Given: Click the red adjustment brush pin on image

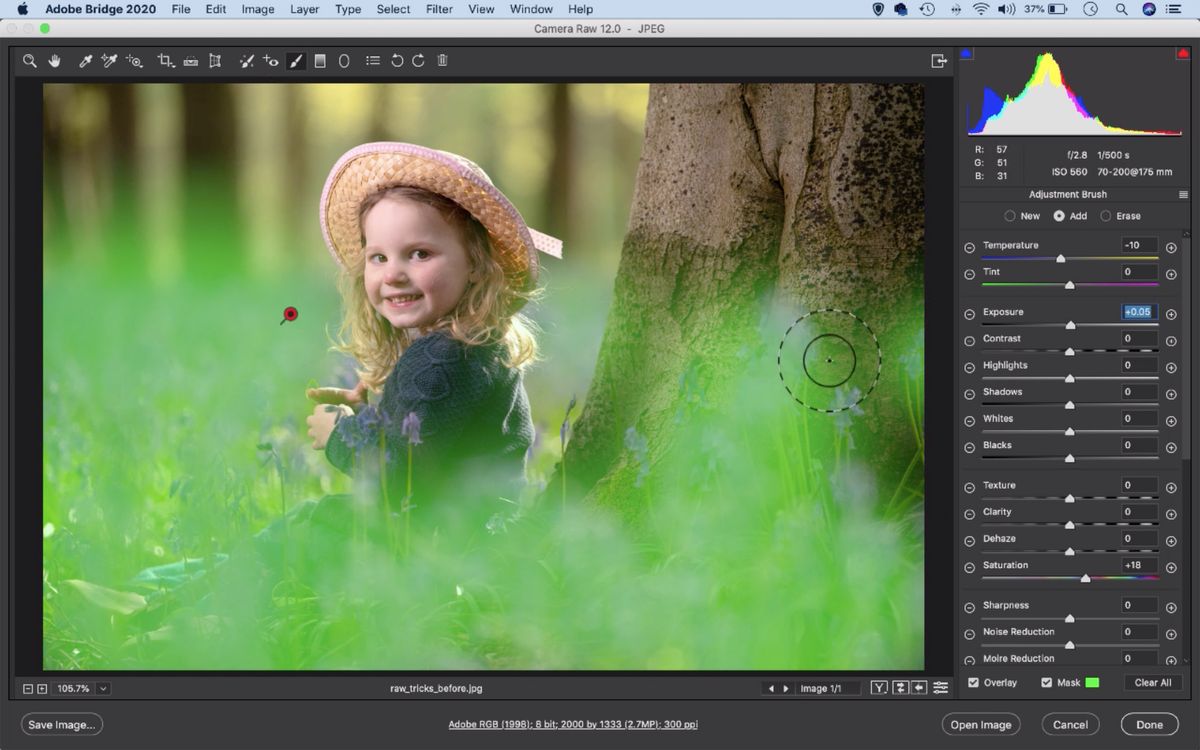Looking at the screenshot, I should pos(291,314).
